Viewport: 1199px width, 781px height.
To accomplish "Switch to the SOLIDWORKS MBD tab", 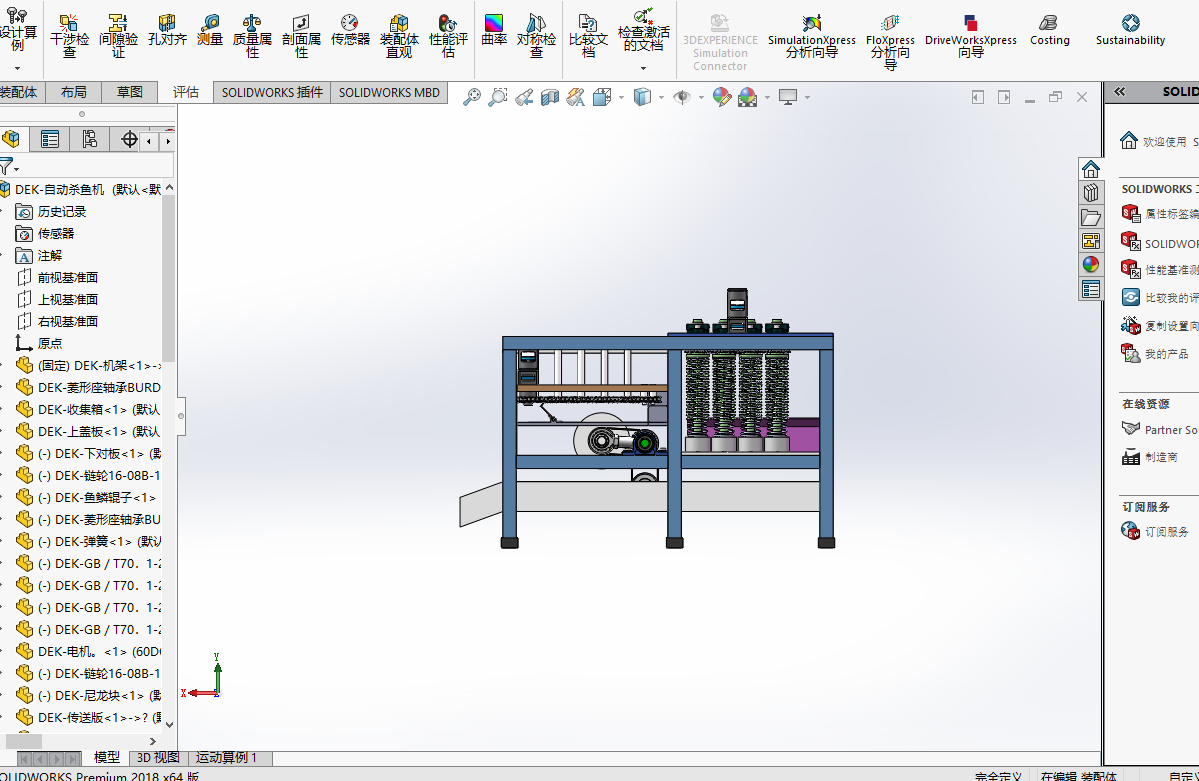I will 389,93.
